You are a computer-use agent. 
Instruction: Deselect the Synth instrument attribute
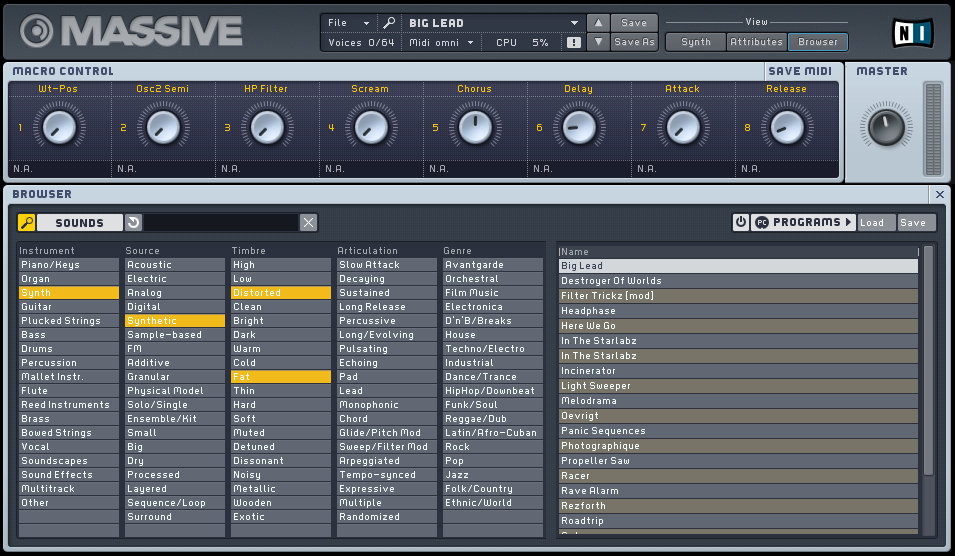pos(69,293)
